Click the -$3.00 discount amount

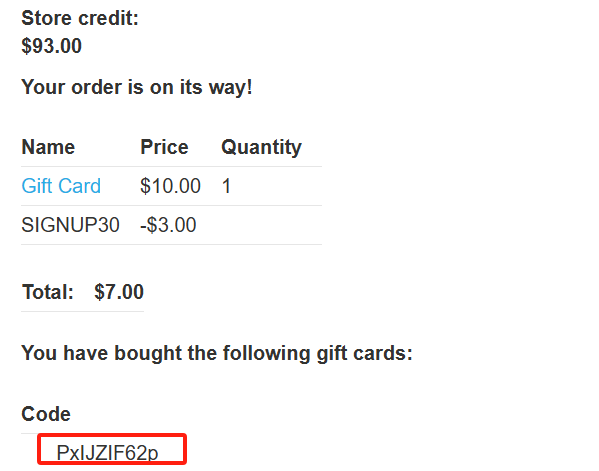(168, 225)
